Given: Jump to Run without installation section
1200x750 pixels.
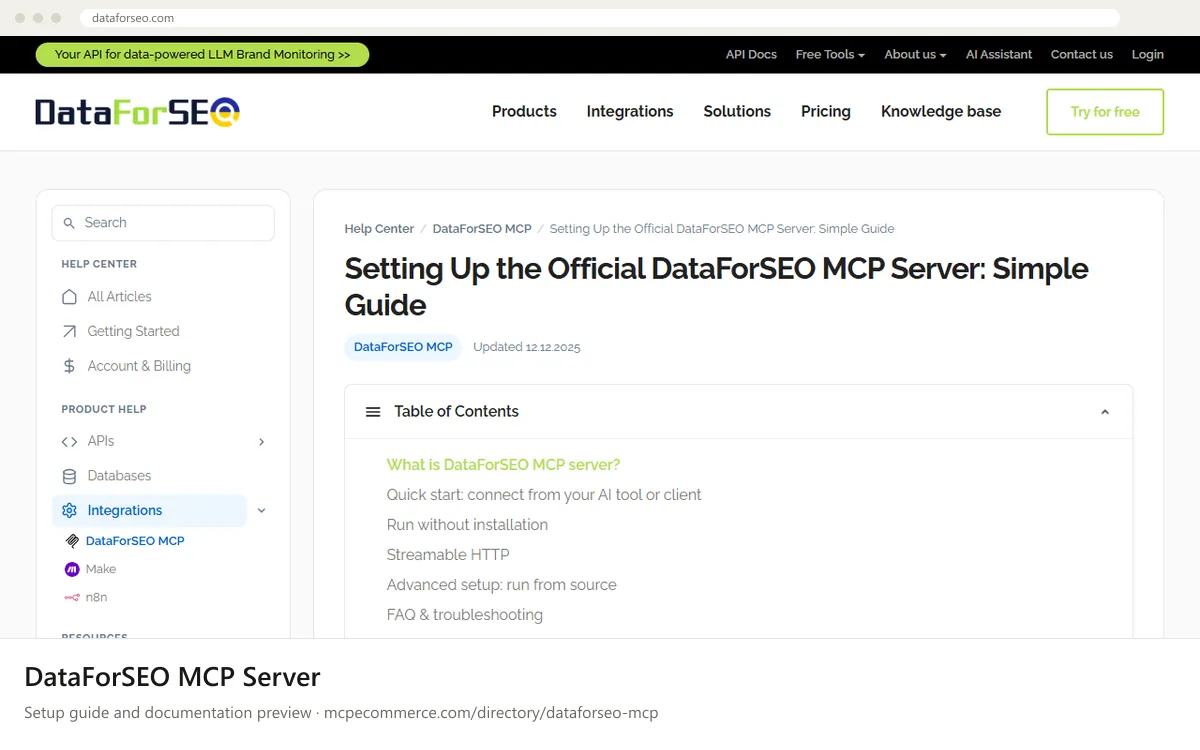Looking at the screenshot, I should point(467,525).
